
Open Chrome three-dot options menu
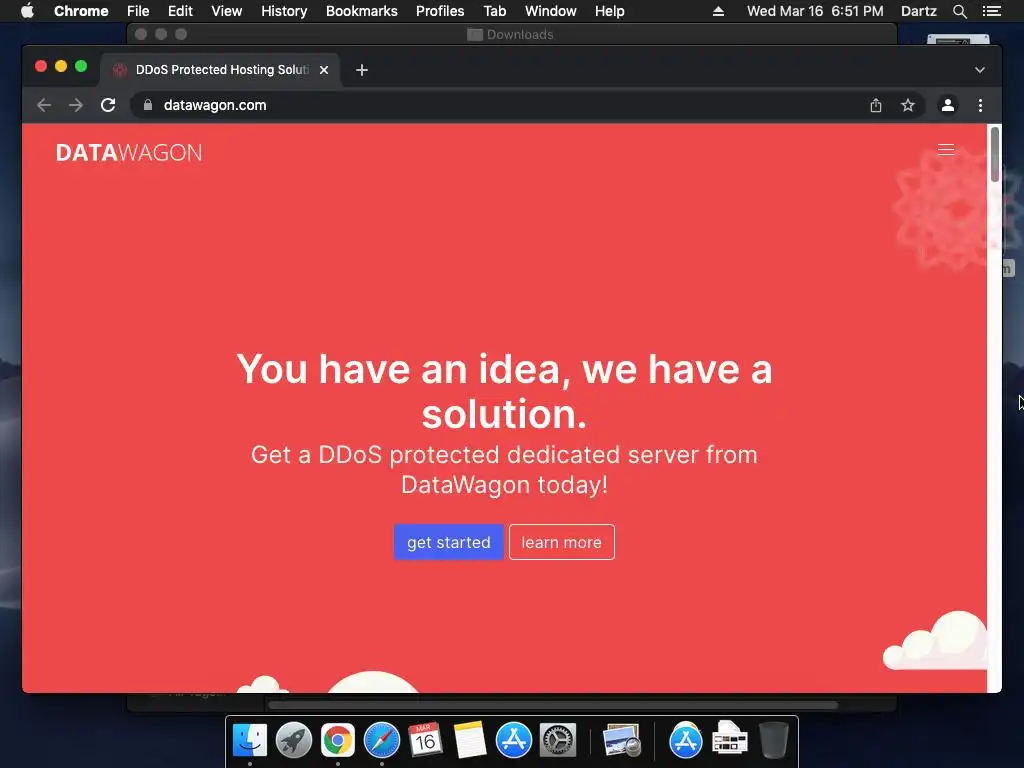(980, 105)
